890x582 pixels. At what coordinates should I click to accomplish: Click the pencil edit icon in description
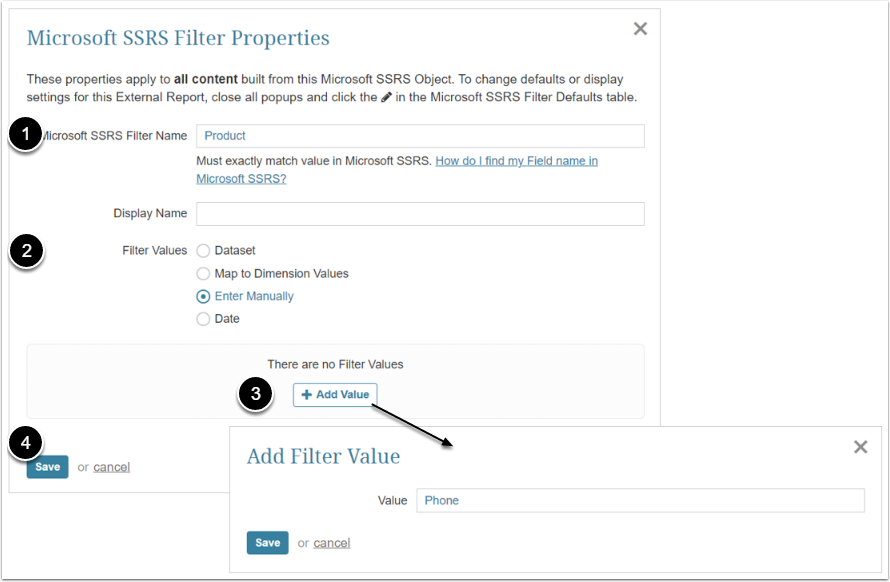[x=387, y=98]
